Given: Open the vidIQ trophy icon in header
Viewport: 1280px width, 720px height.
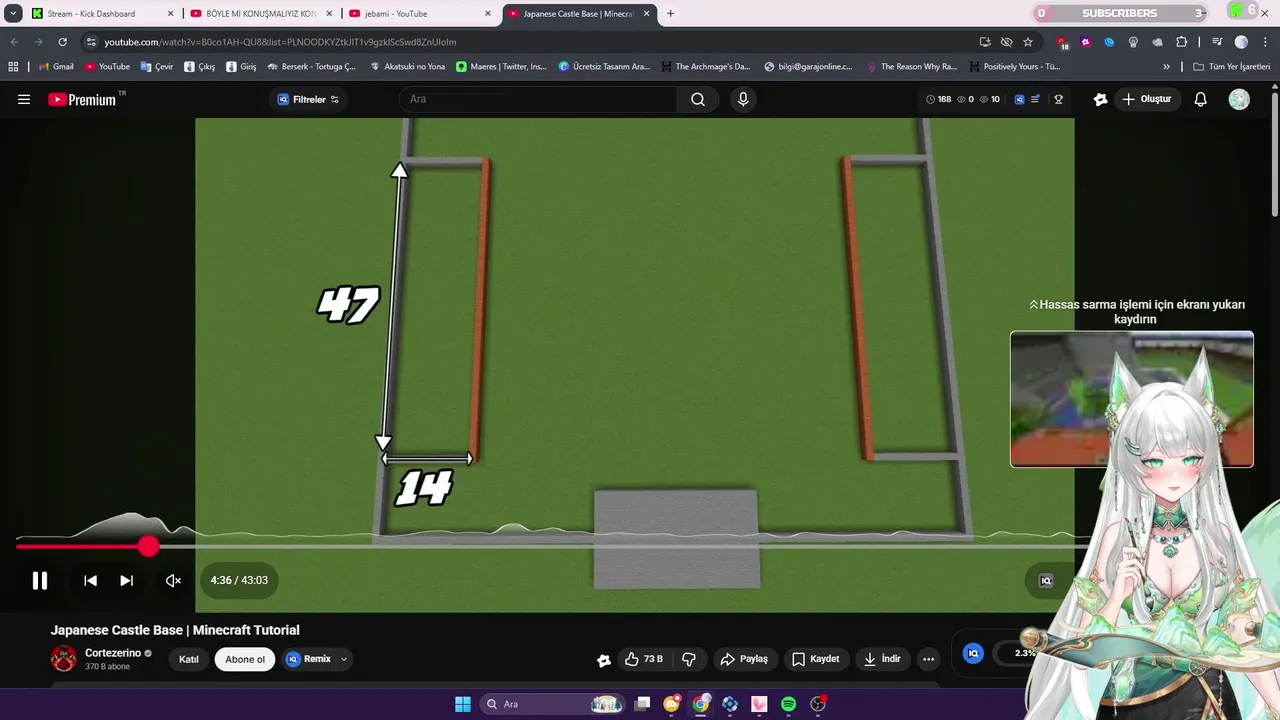Looking at the screenshot, I should coord(1058,99).
